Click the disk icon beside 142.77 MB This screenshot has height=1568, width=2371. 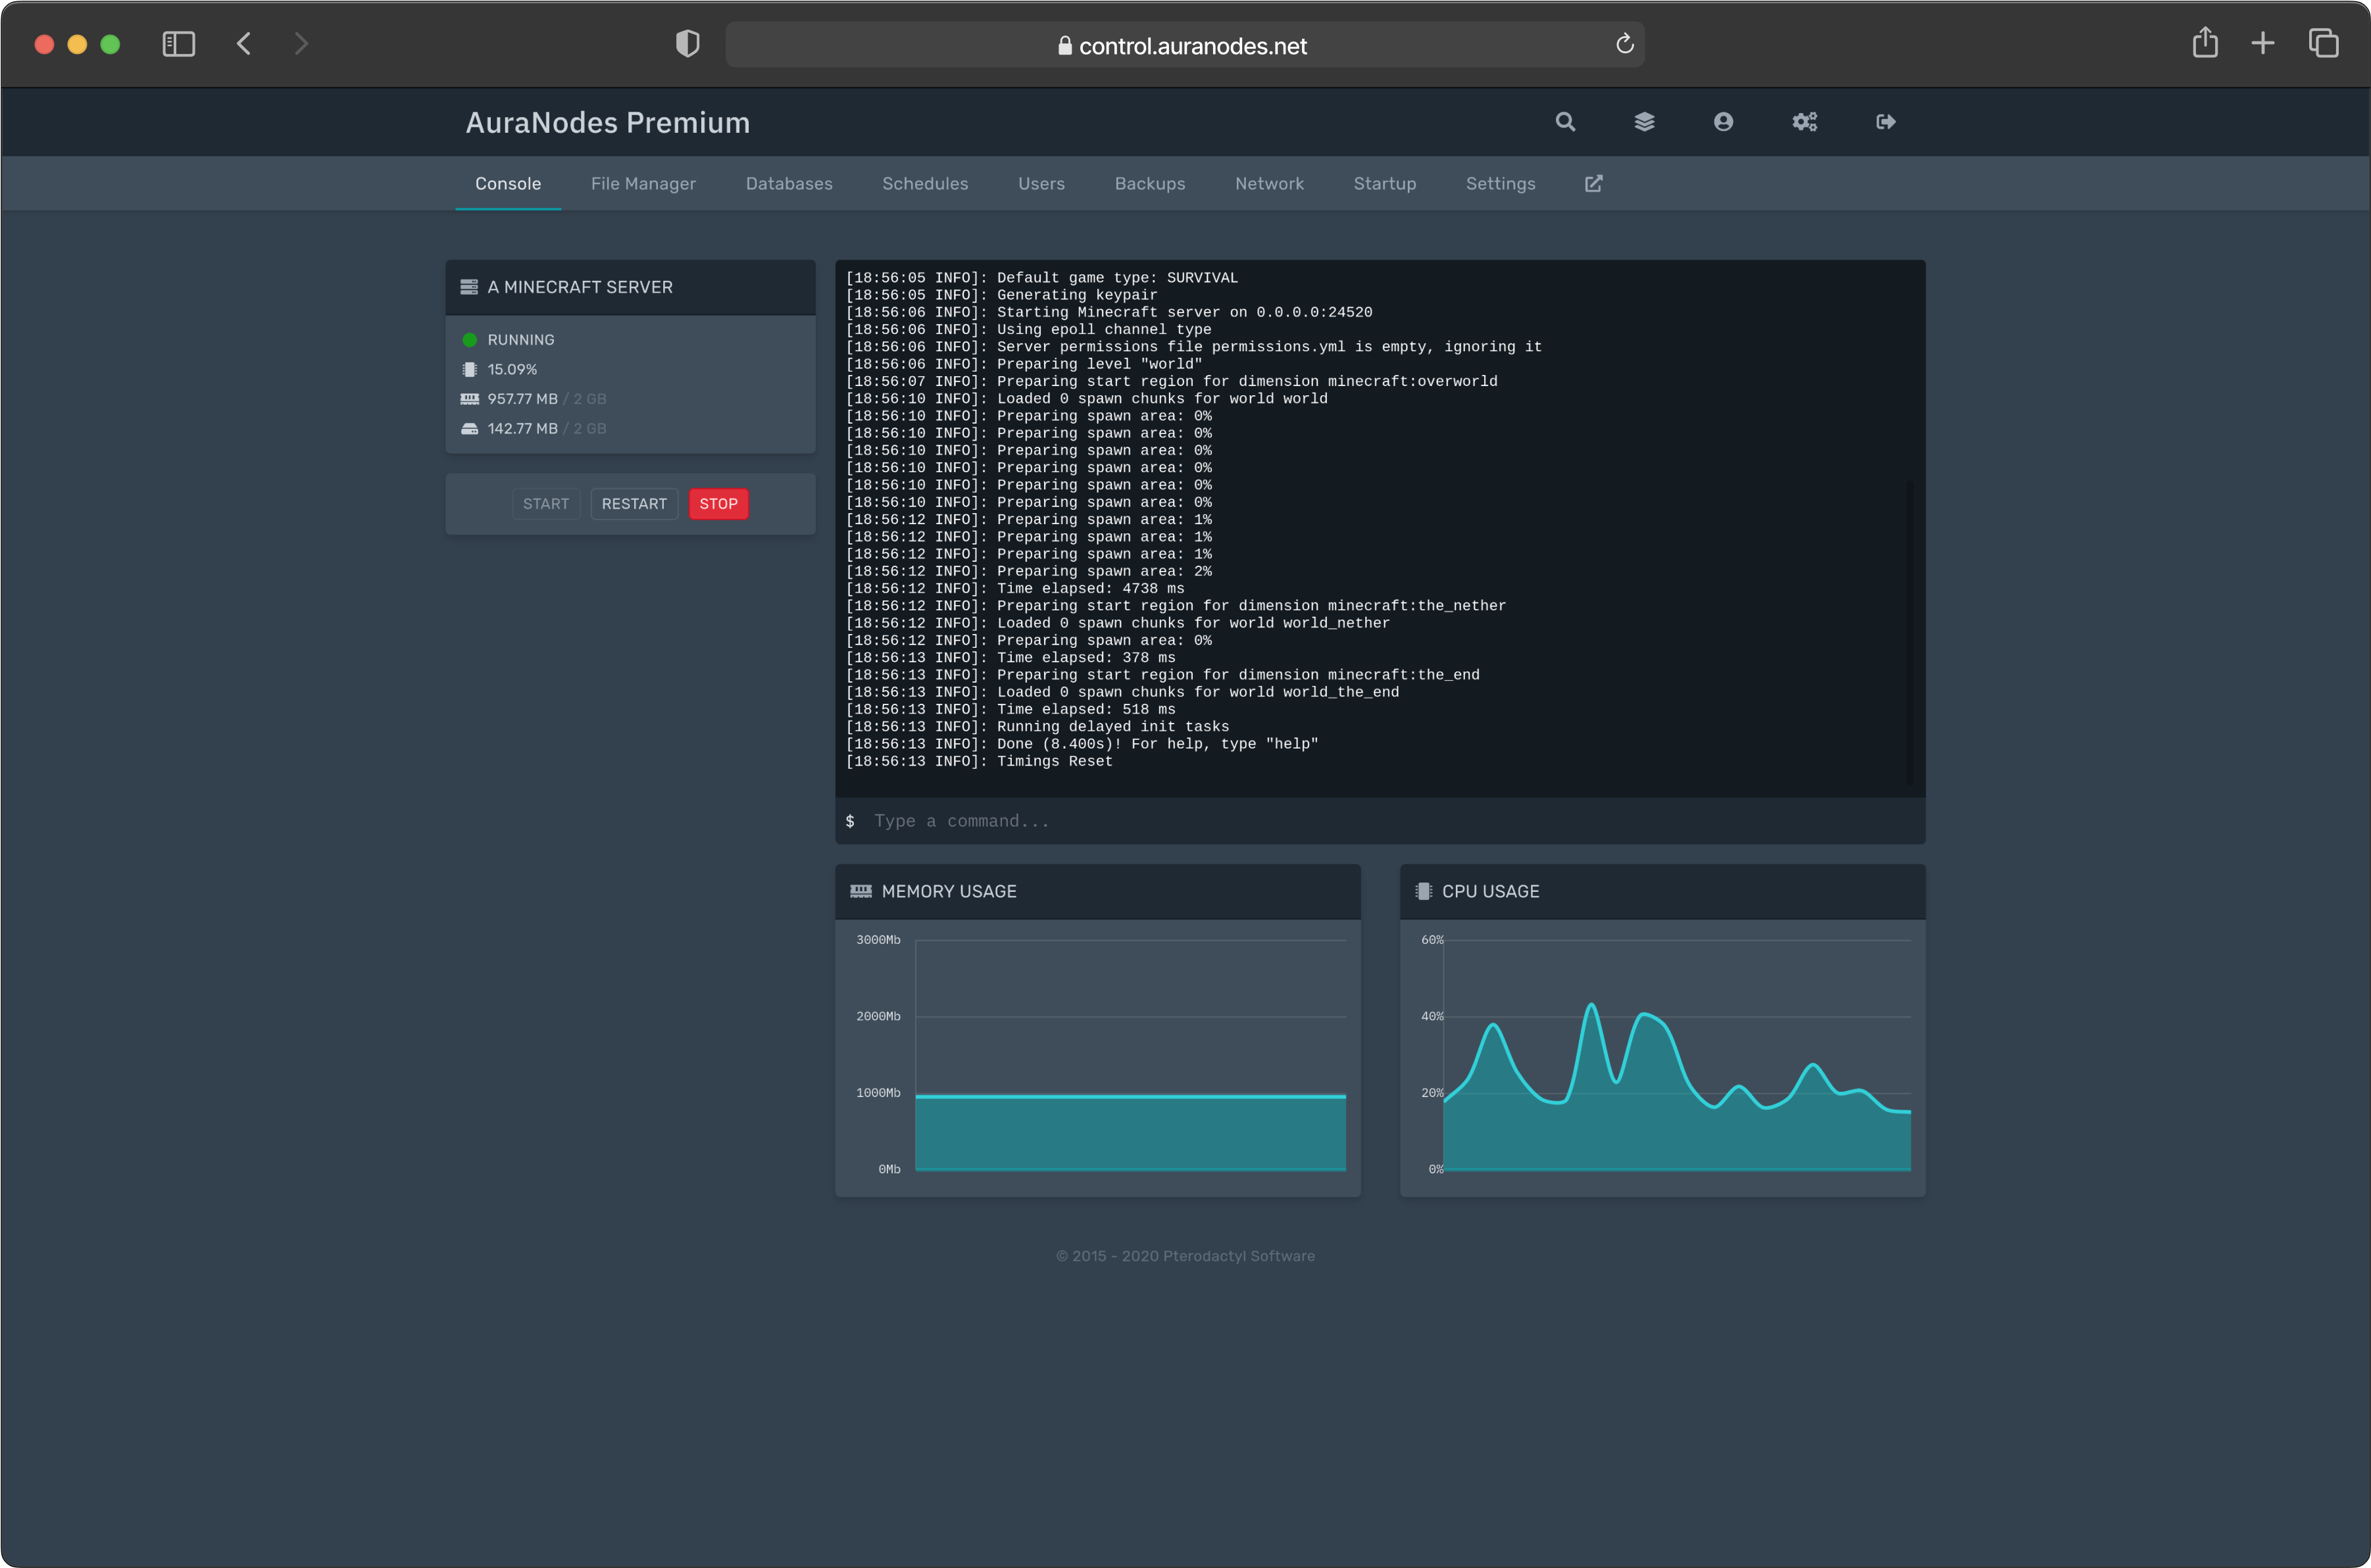click(469, 428)
